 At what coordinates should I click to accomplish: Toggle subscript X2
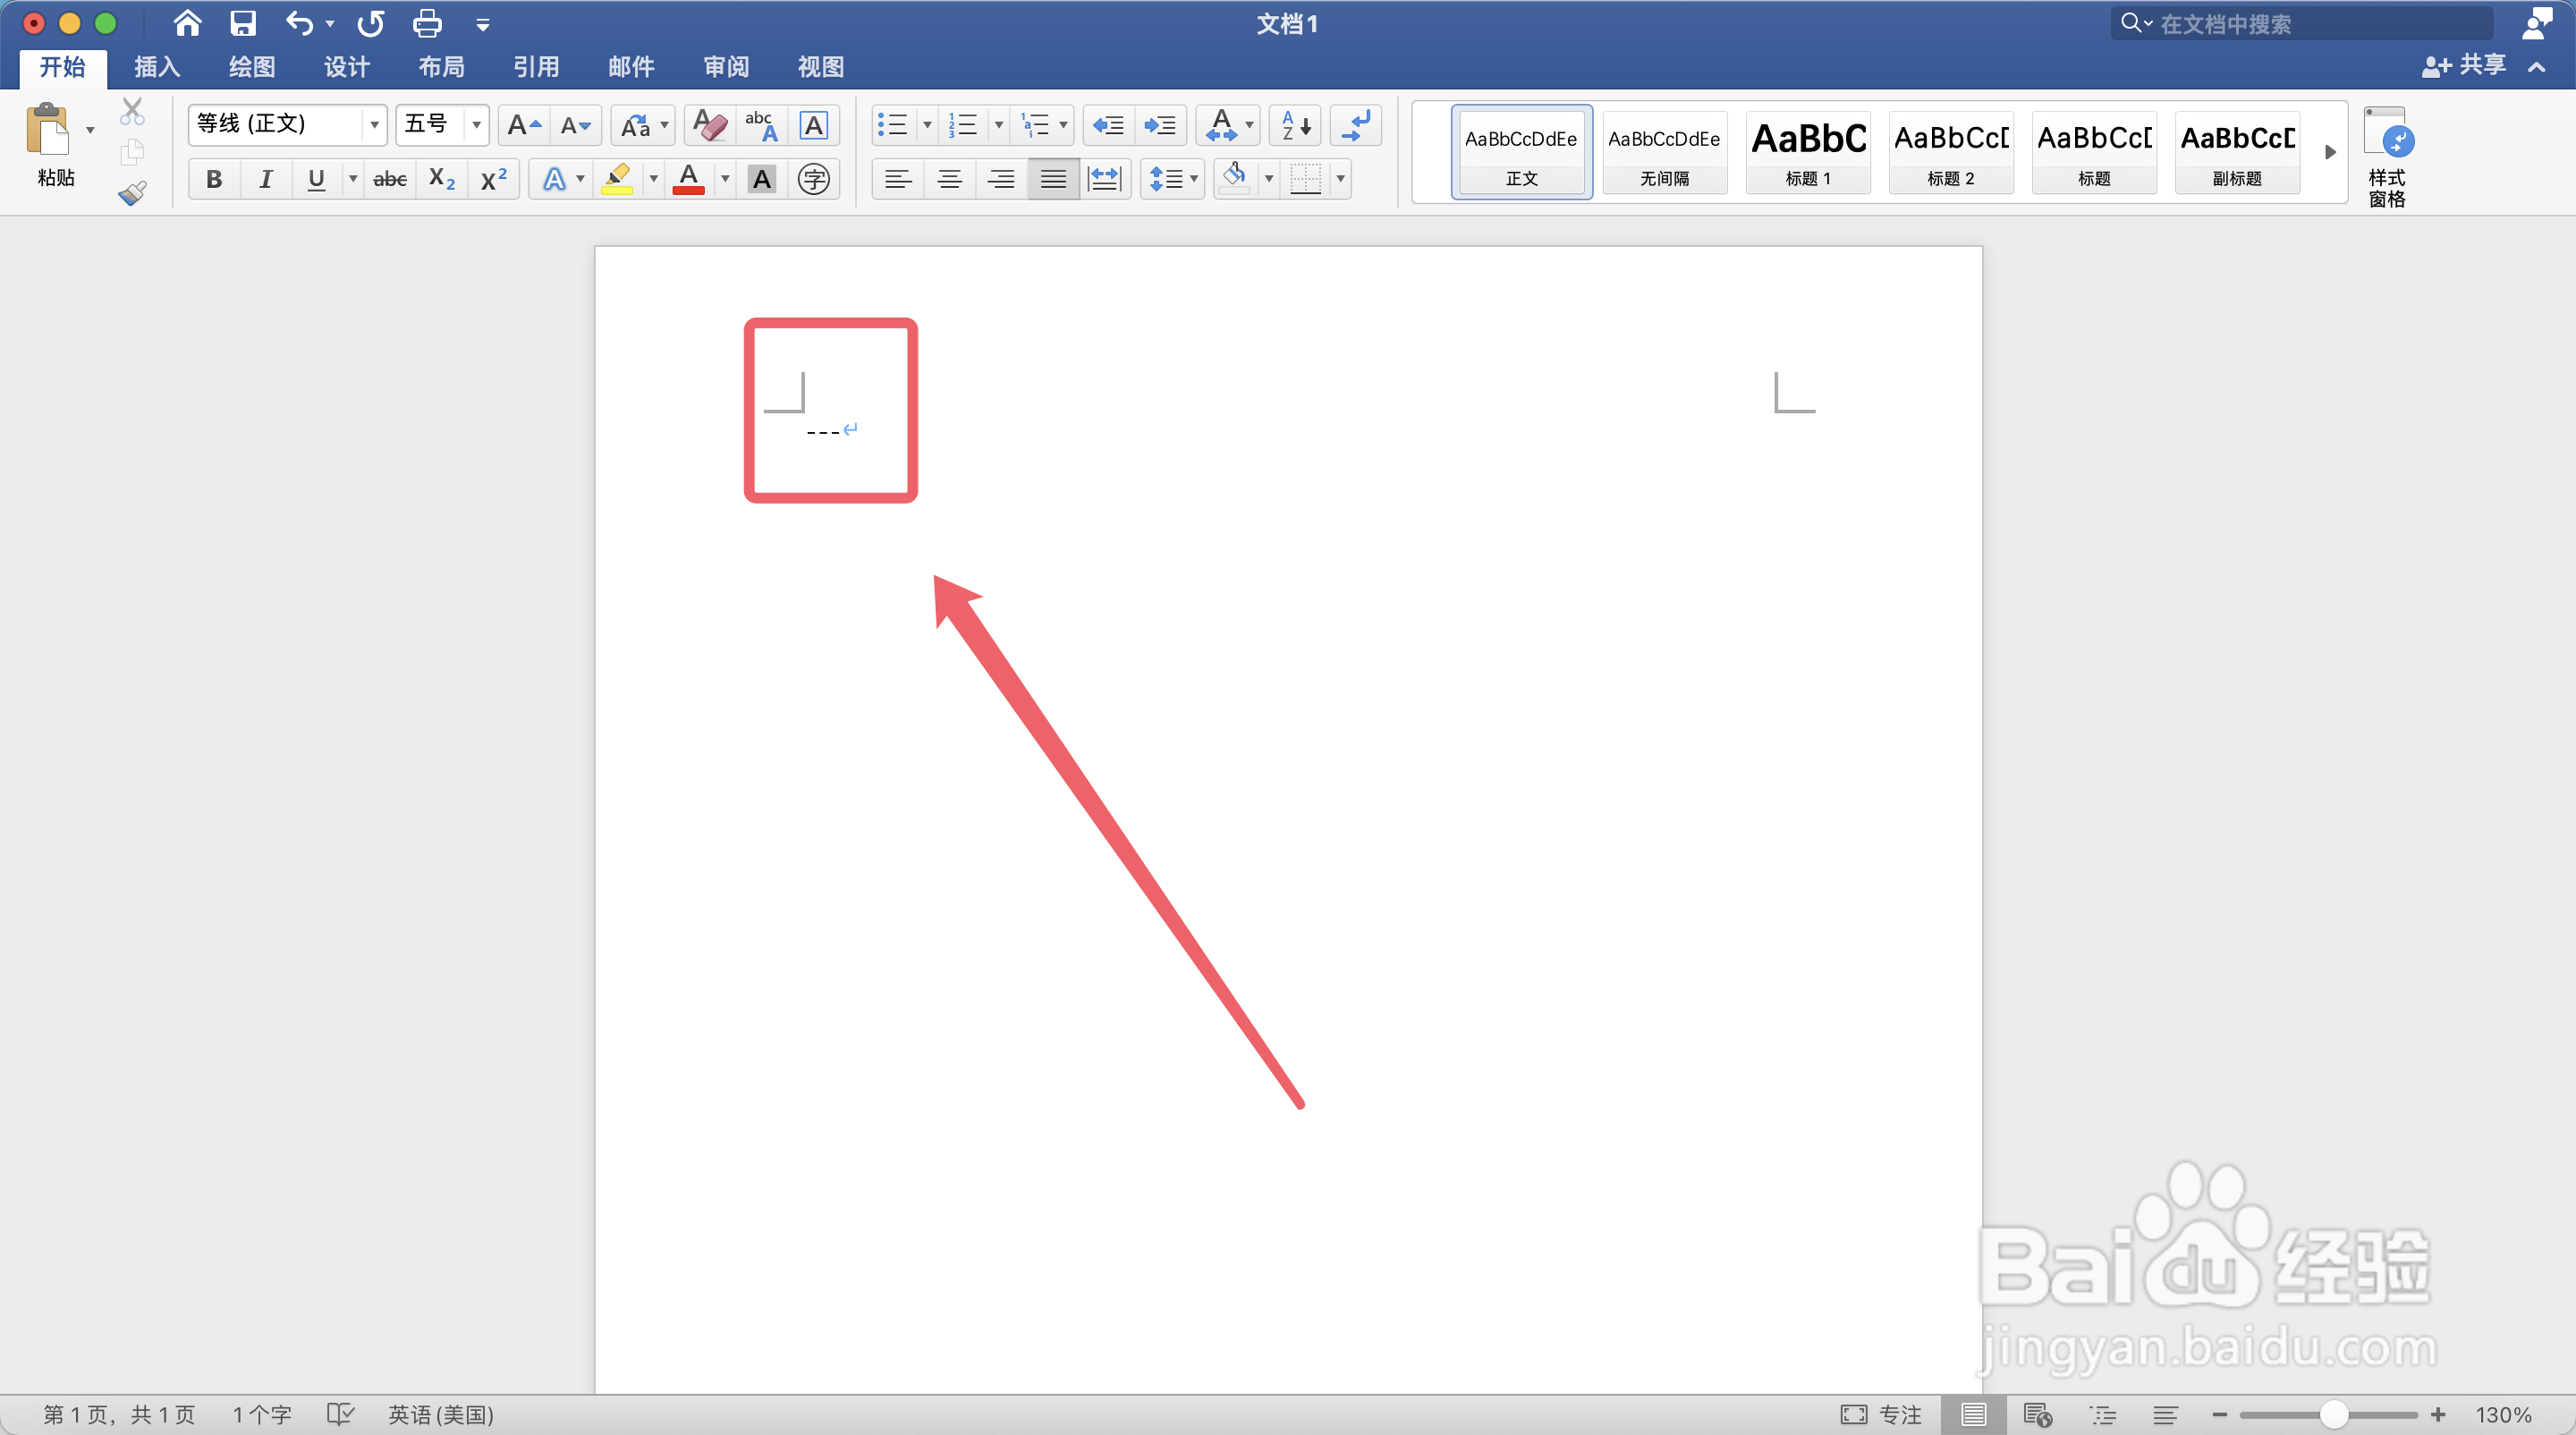point(442,179)
